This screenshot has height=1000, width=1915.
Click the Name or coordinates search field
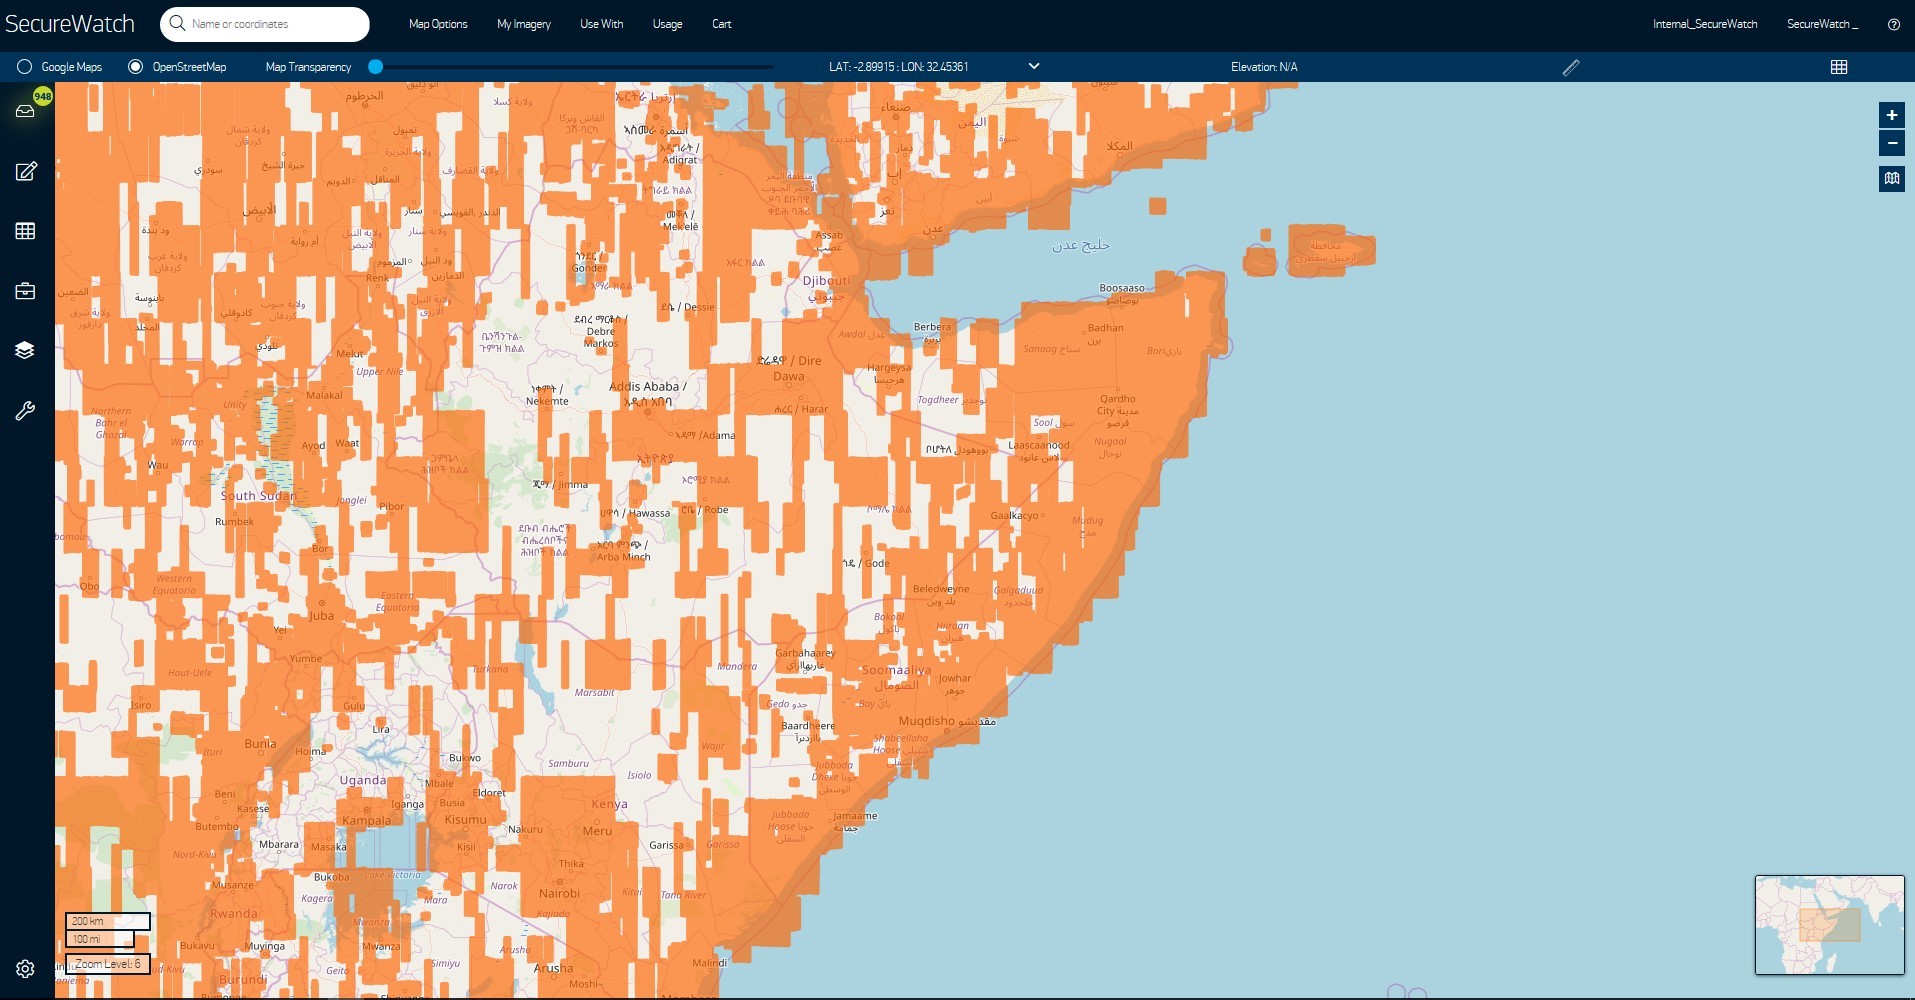point(265,24)
